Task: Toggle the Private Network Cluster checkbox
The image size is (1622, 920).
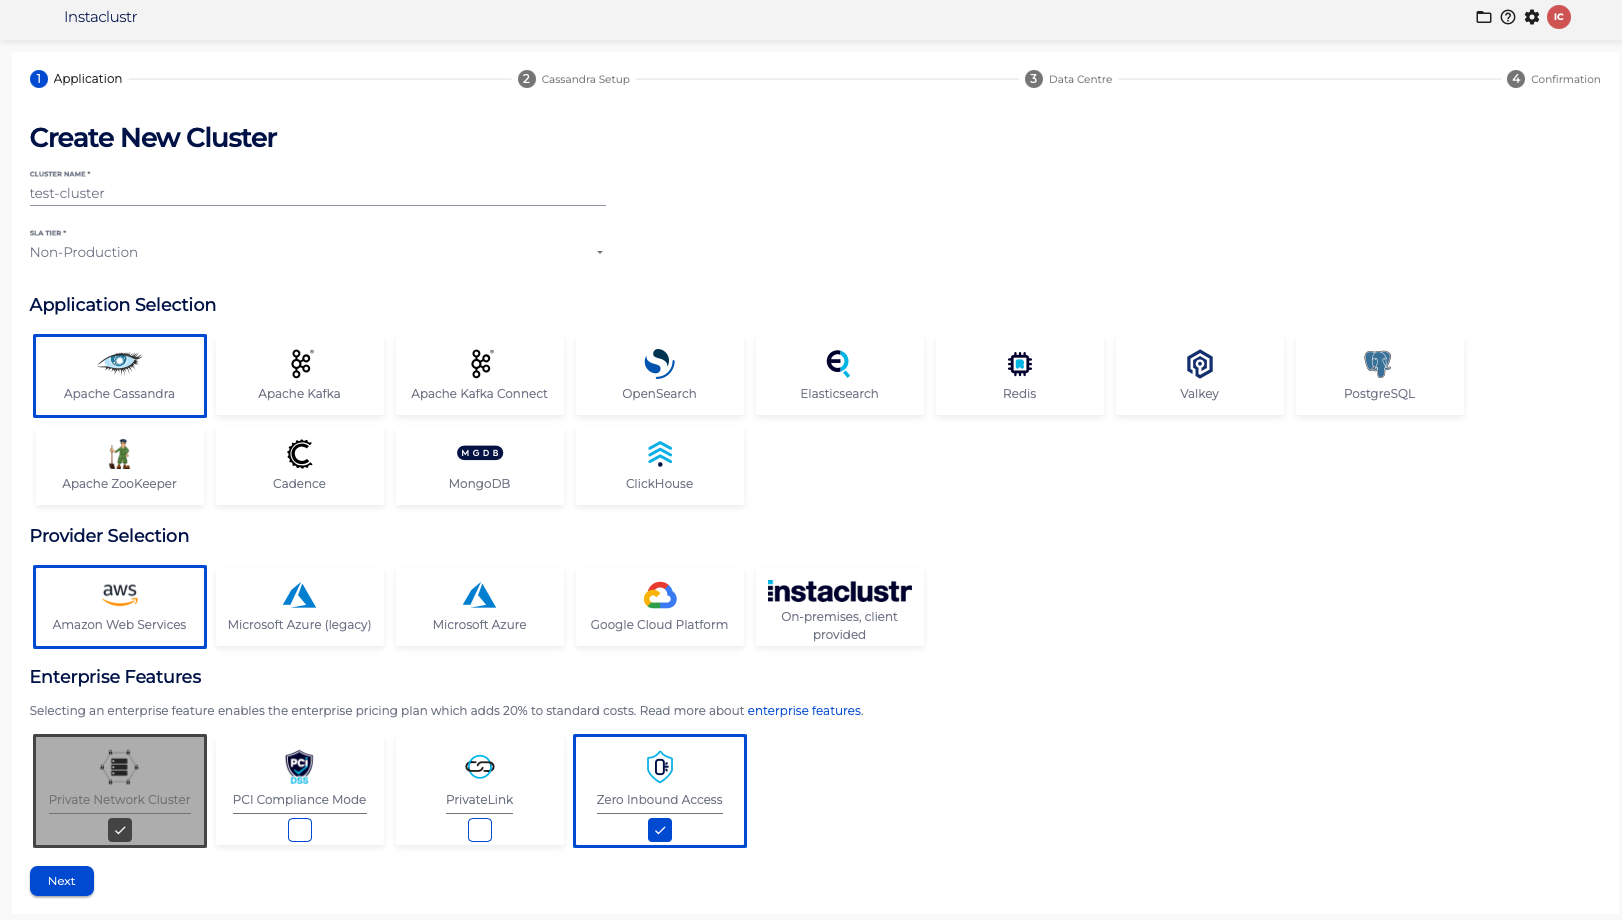Action: coord(120,830)
